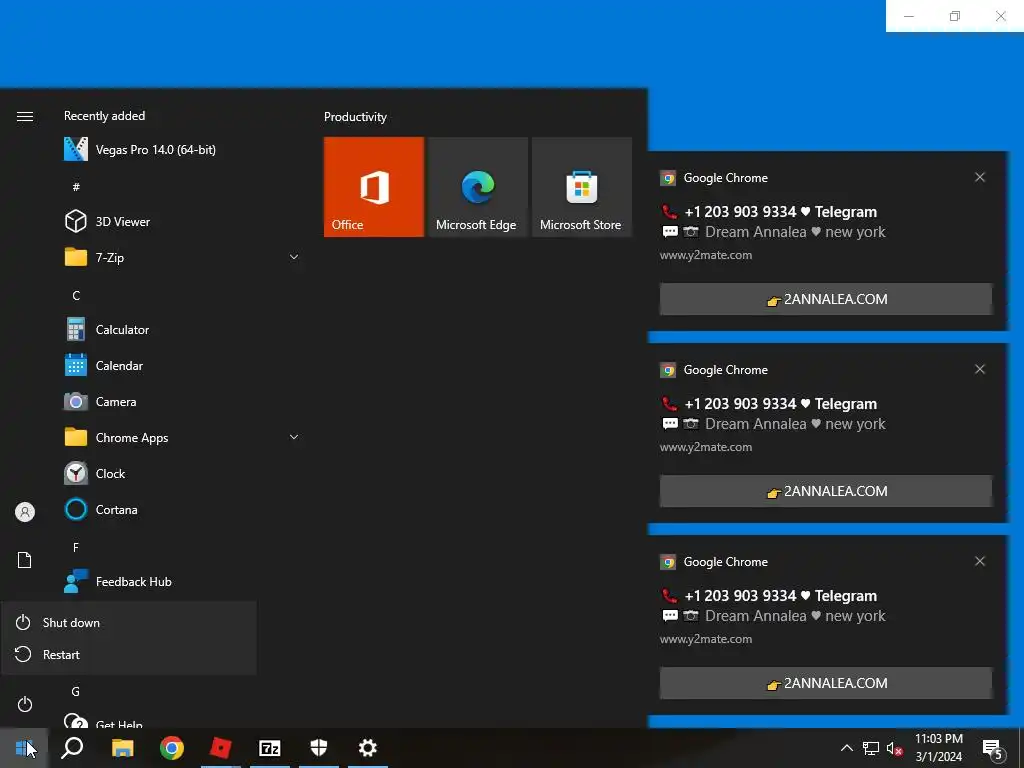Open Settings gear on taskbar
The width and height of the screenshot is (1024, 768).
(x=368, y=748)
